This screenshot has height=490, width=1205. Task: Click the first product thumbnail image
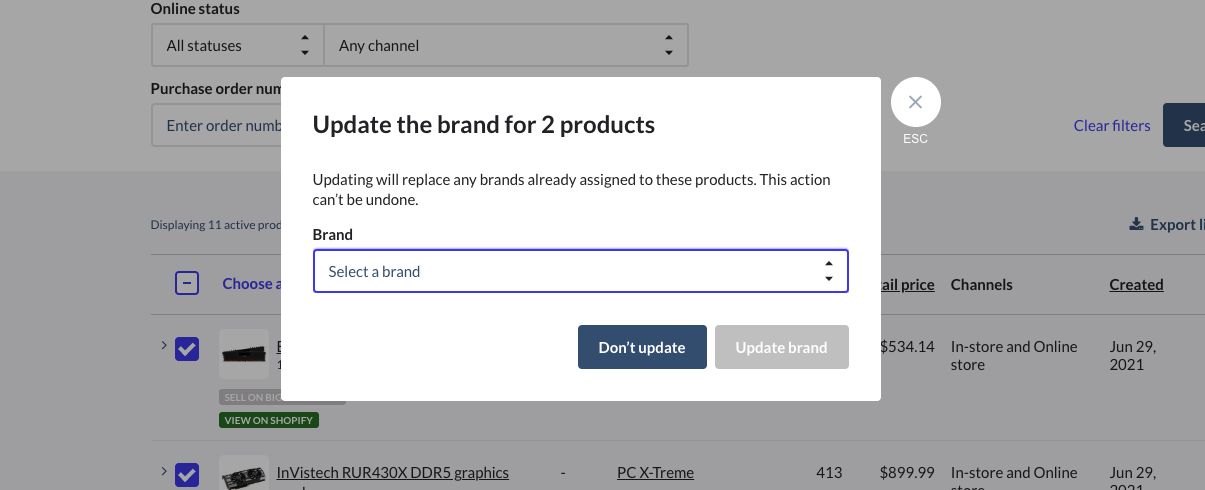244,354
